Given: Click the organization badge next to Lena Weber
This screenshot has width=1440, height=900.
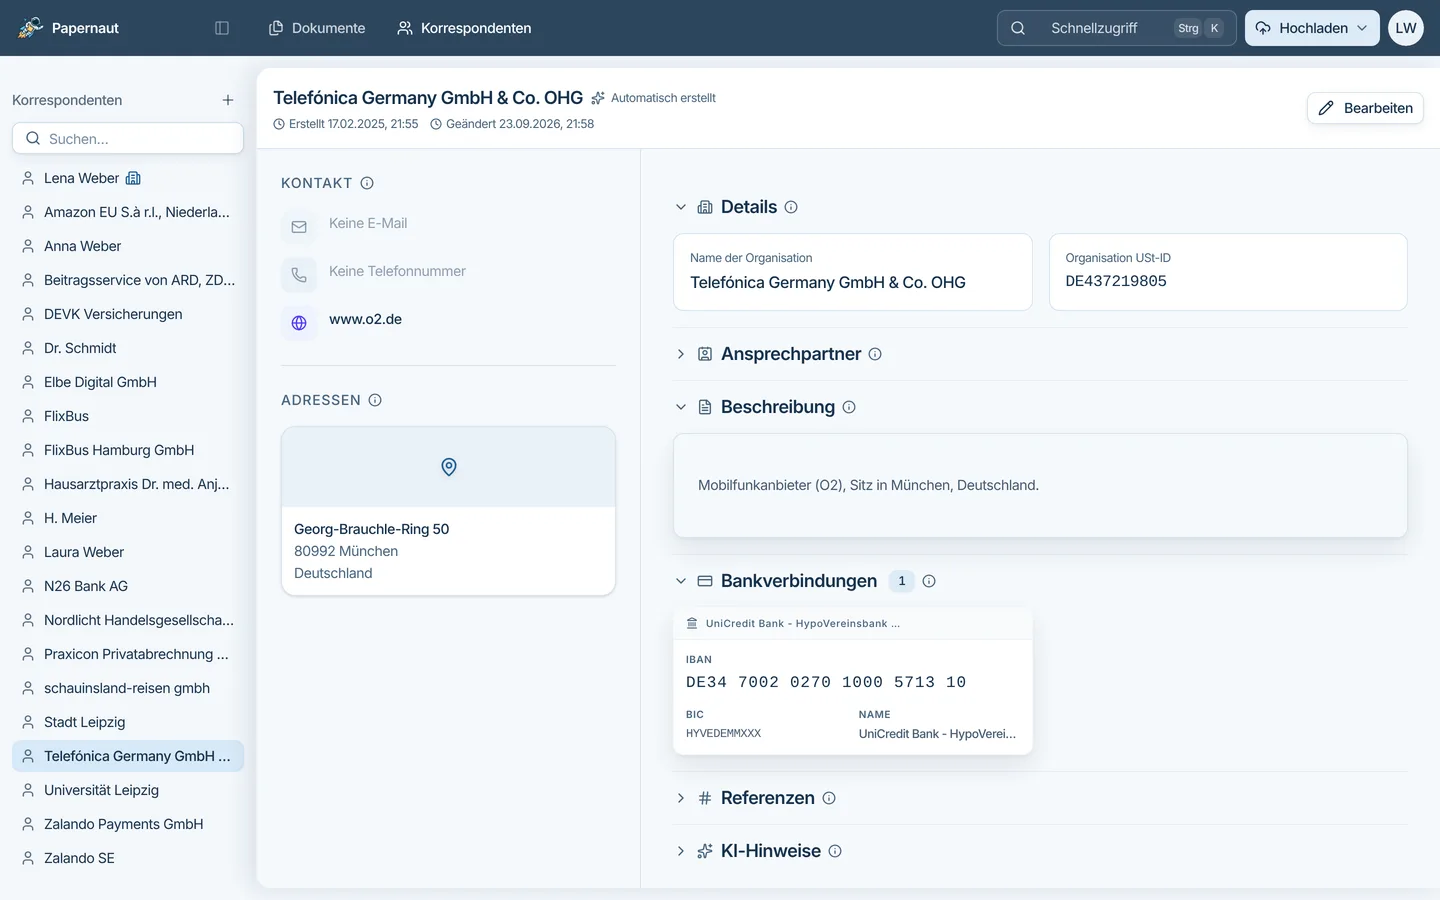Looking at the screenshot, I should [133, 178].
